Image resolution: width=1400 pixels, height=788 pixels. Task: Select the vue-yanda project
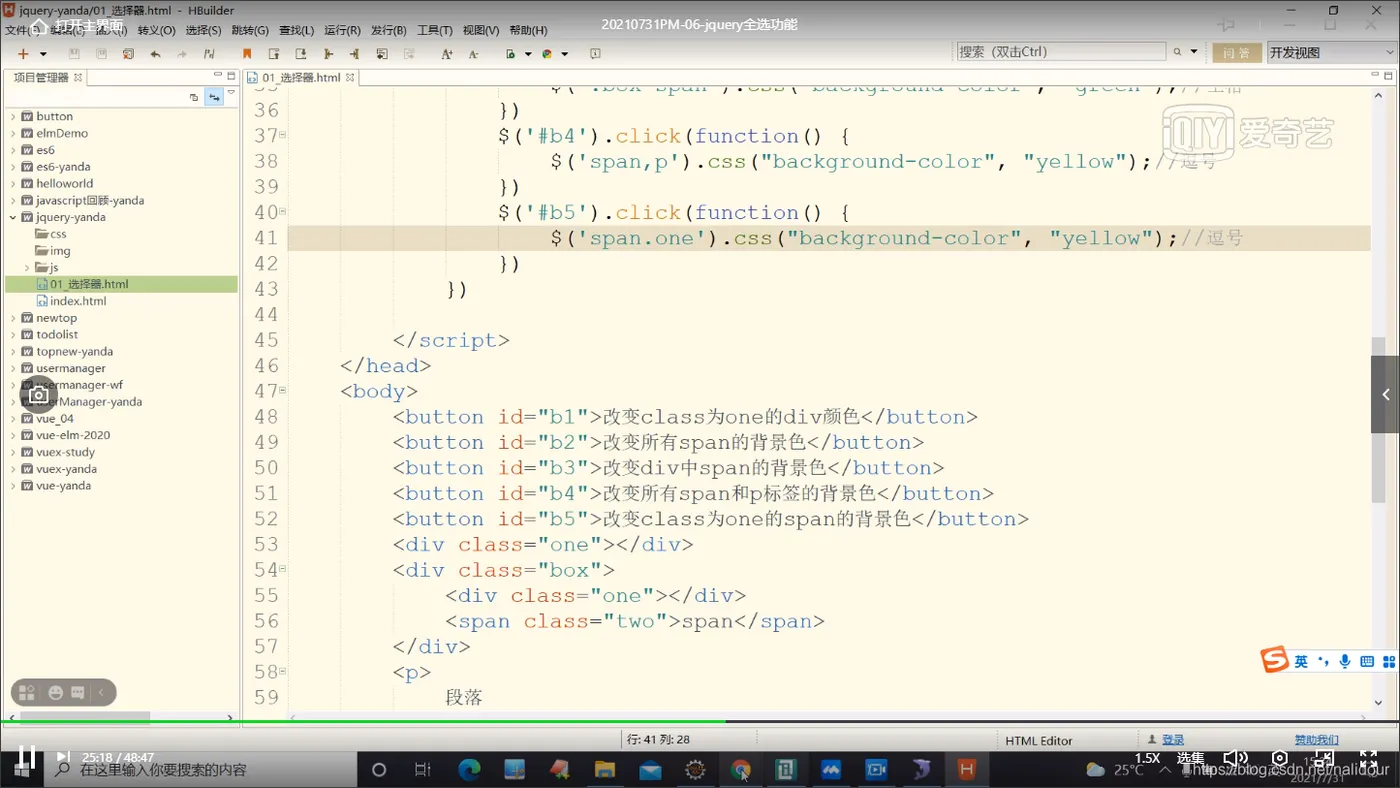click(63, 485)
